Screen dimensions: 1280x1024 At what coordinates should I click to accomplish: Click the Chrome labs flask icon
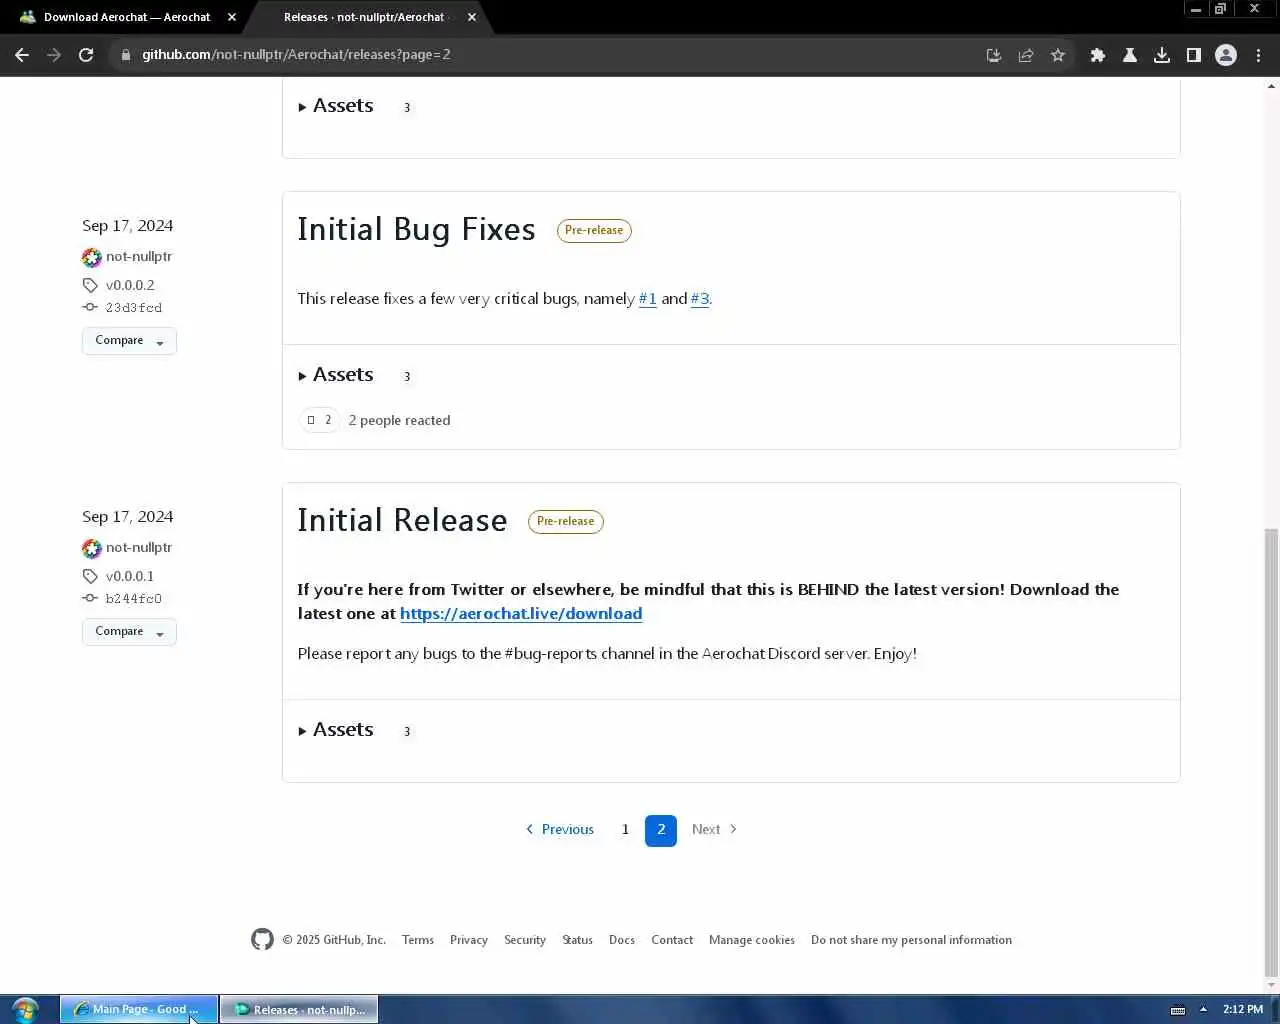(x=1130, y=55)
